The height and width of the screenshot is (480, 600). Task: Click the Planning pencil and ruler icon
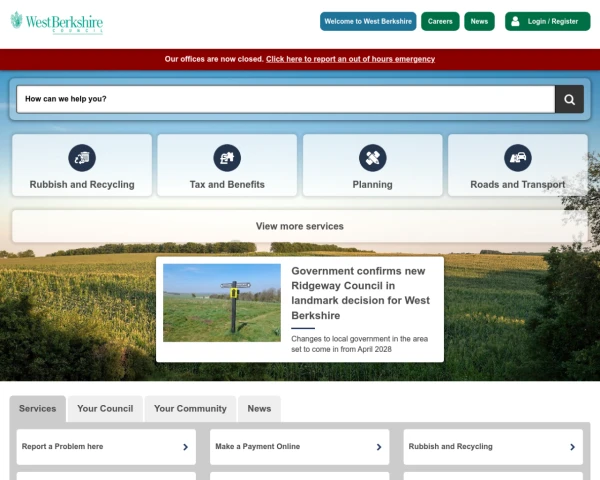pyautogui.click(x=372, y=158)
